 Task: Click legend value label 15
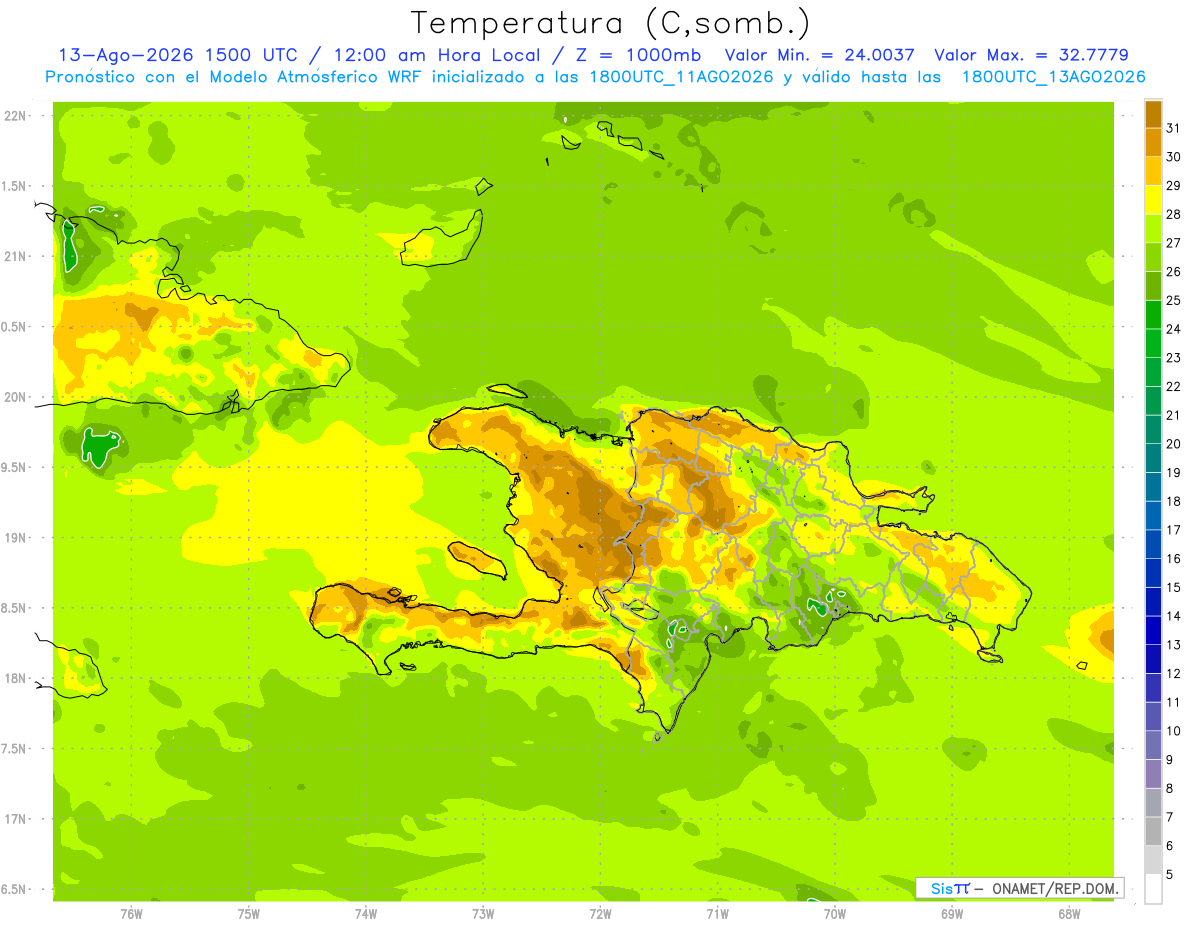pos(1173,587)
